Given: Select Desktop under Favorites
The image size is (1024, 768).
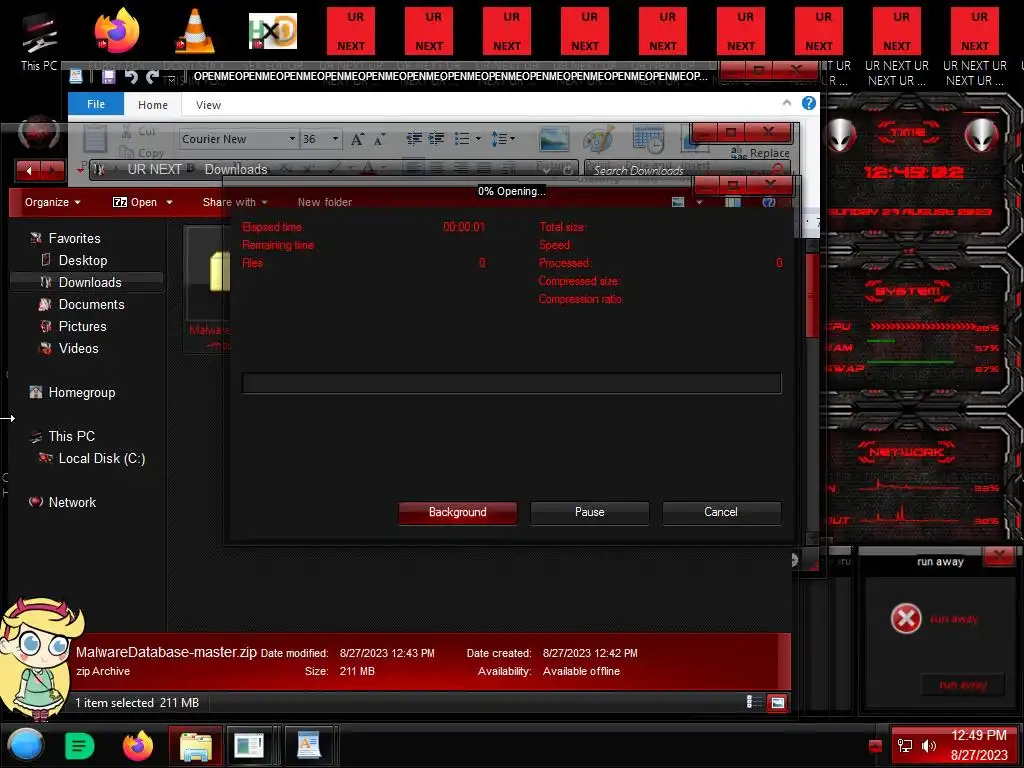Looking at the screenshot, I should 82,260.
